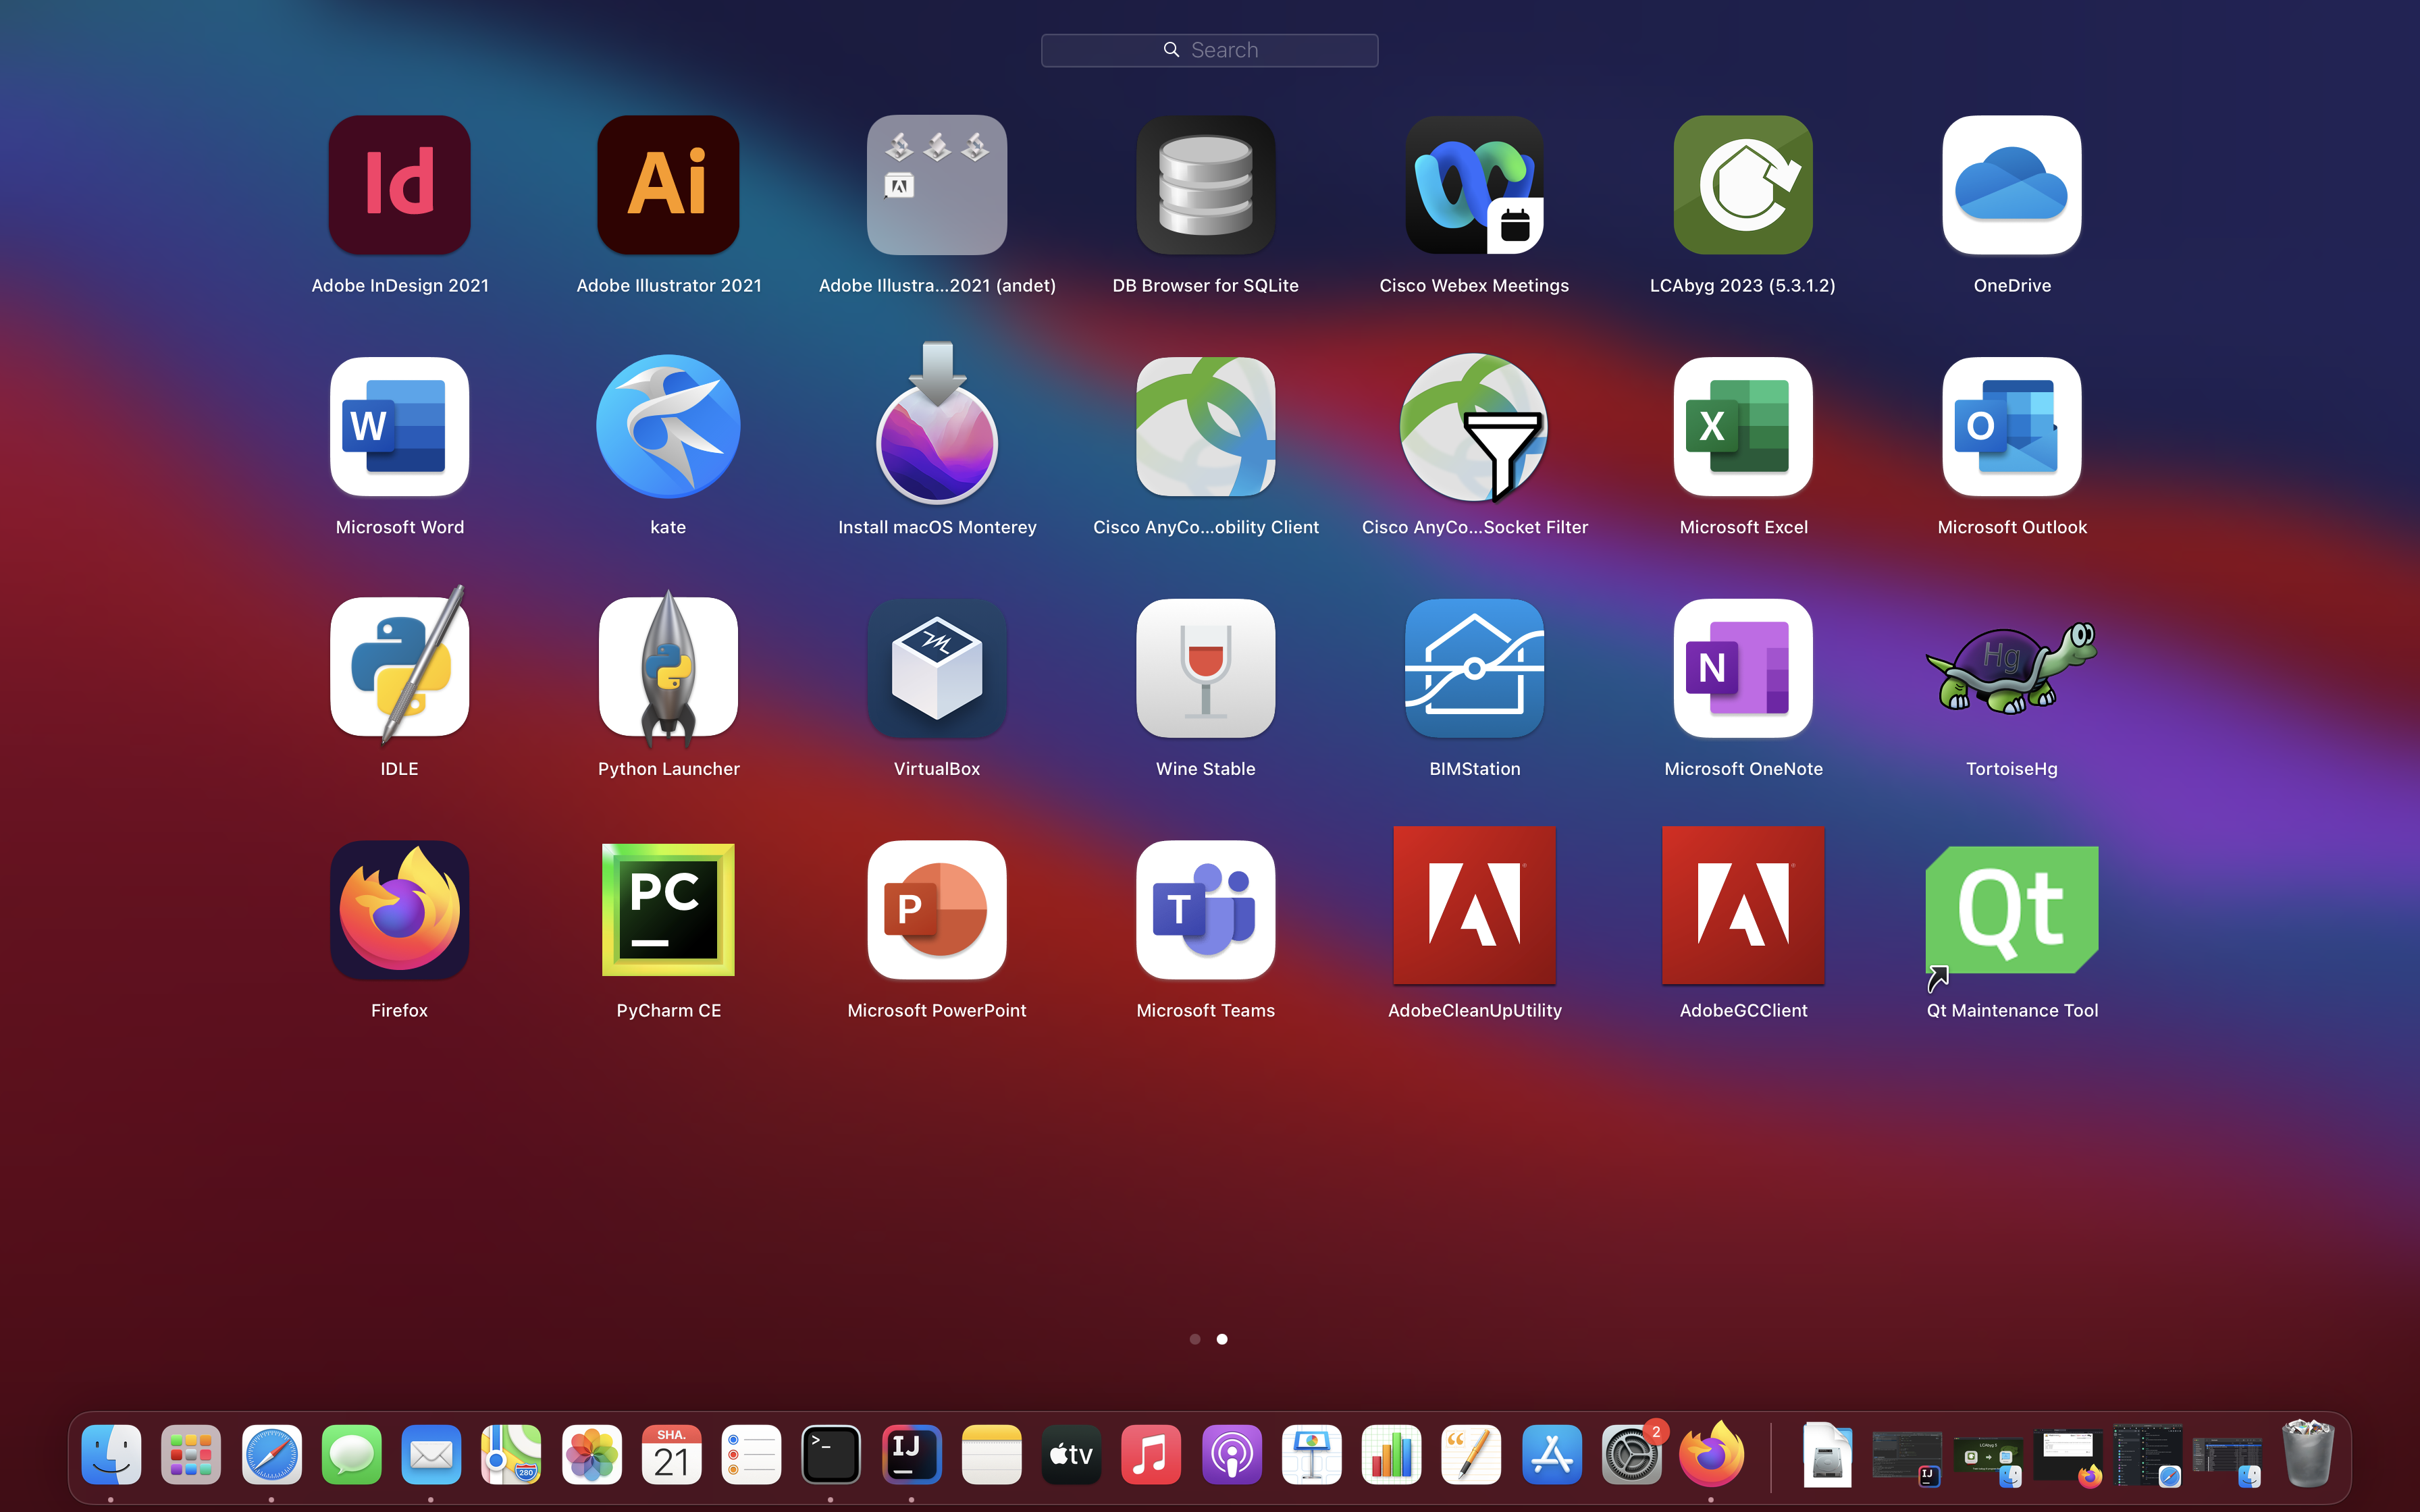Open Terminal from the Dock

[x=831, y=1455]
